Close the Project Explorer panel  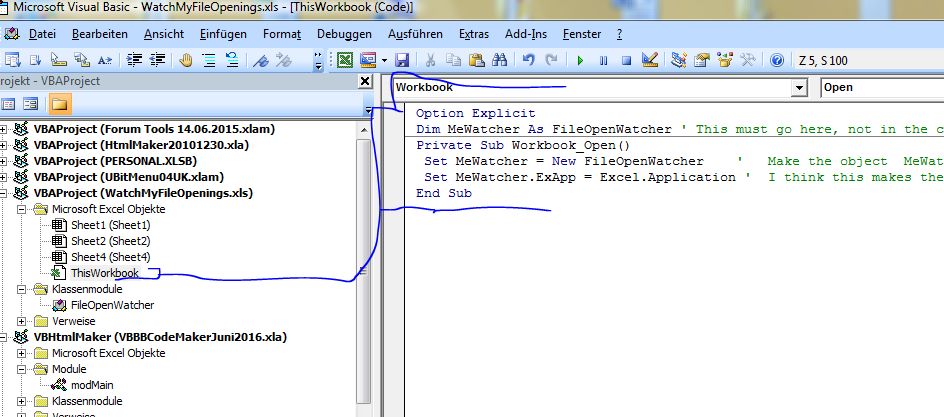click(365, 81)
